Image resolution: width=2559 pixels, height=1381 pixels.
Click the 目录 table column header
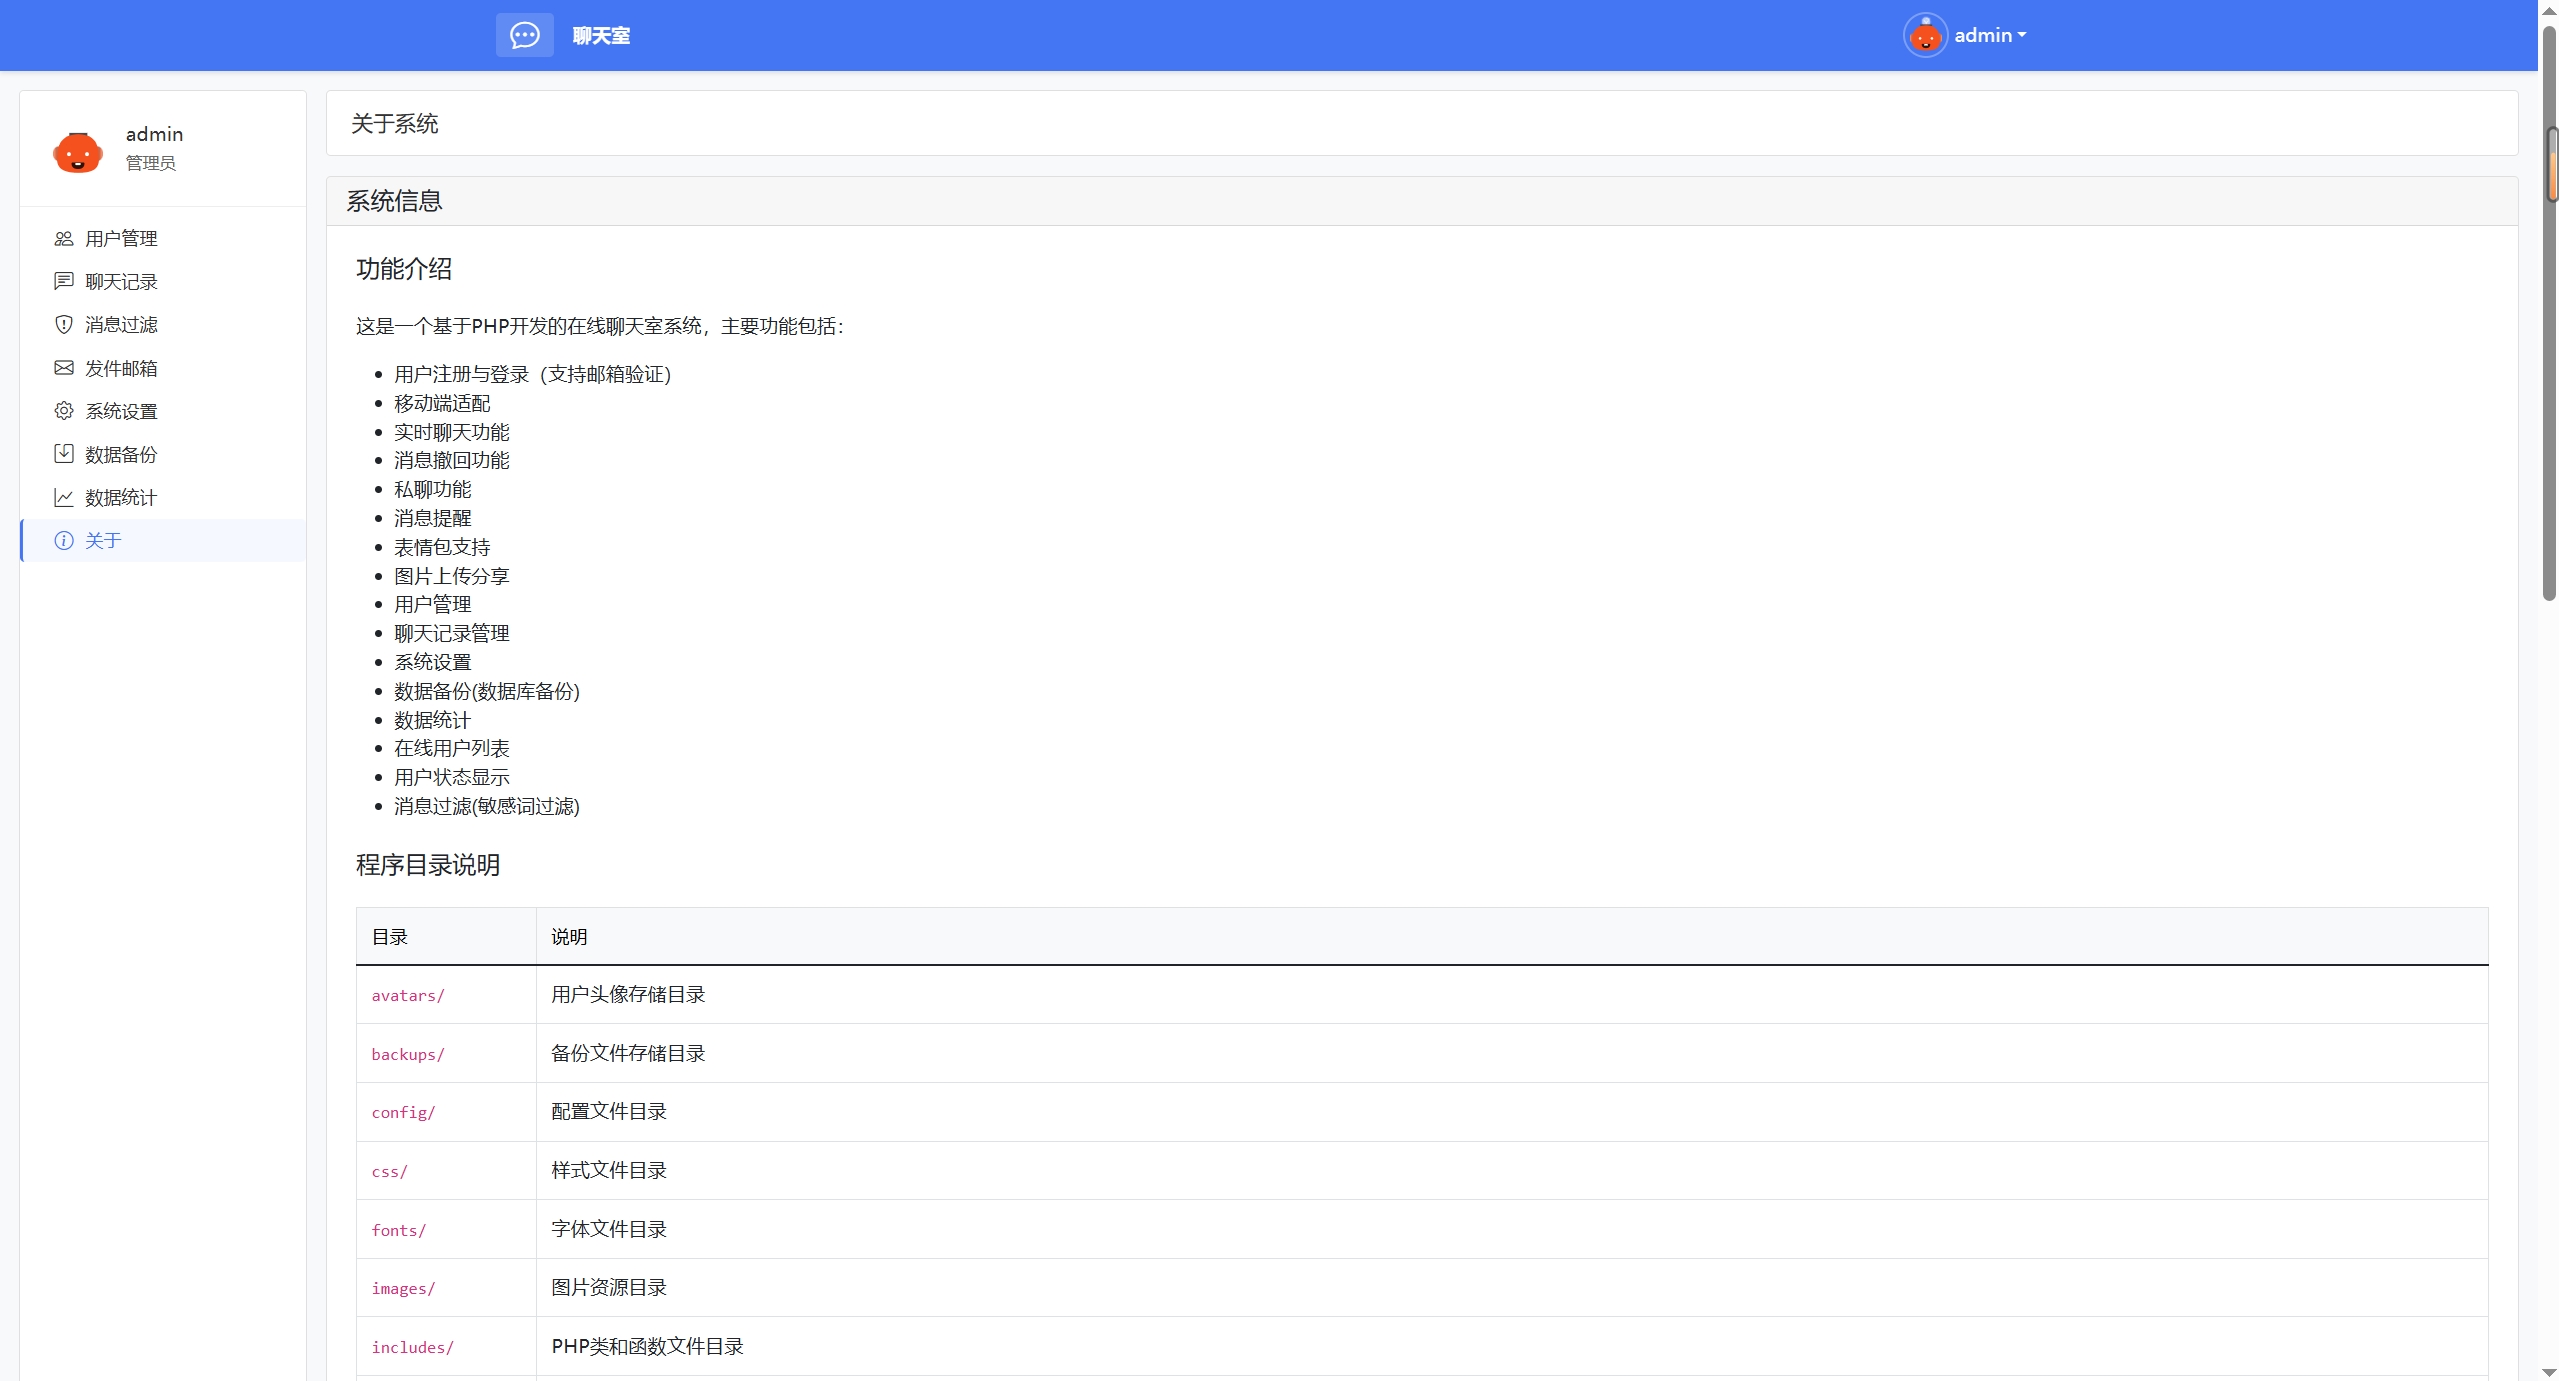click(x=390, y=937)
